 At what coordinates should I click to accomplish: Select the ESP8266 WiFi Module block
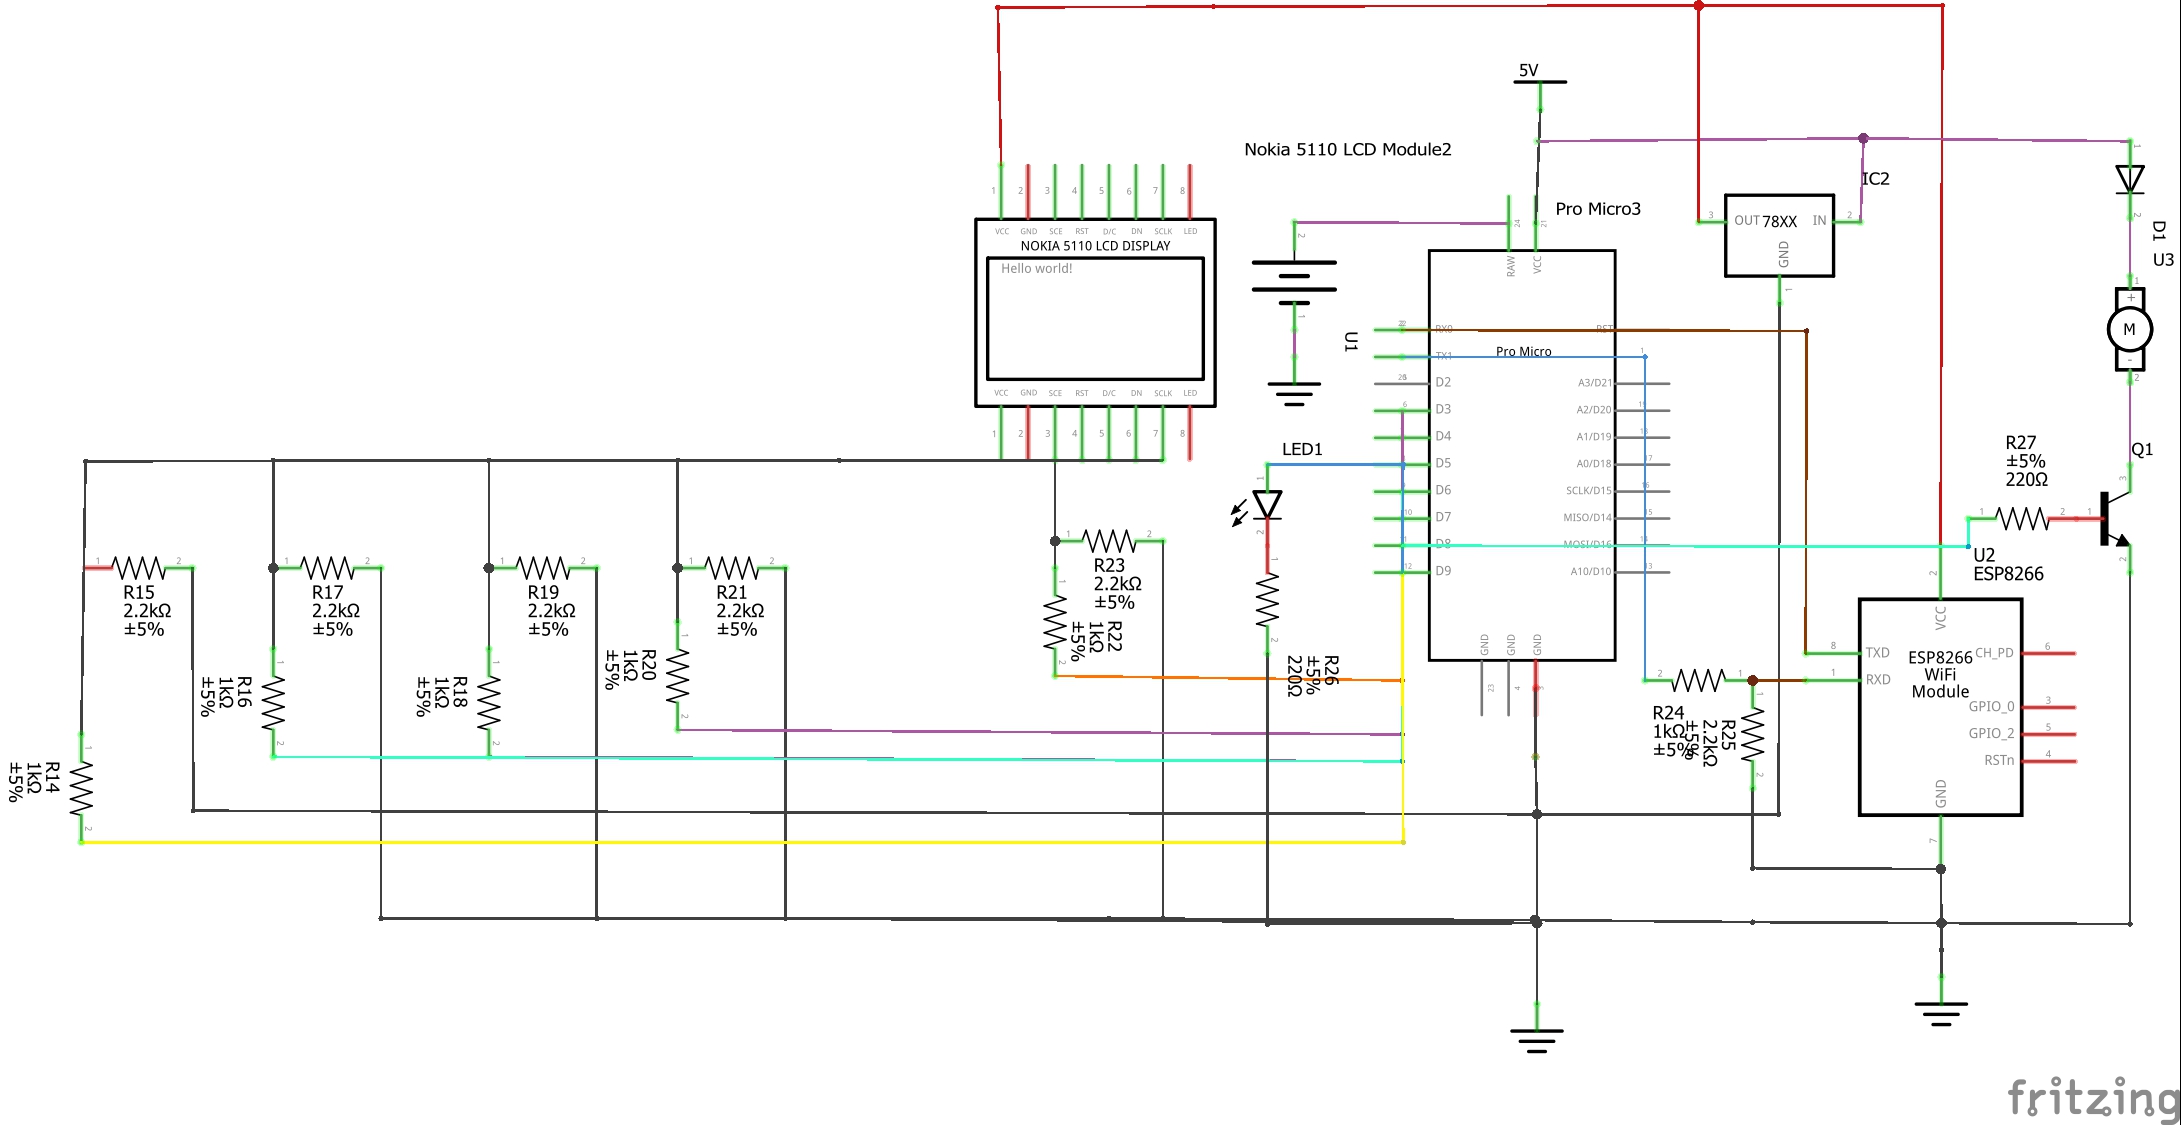1940,706
